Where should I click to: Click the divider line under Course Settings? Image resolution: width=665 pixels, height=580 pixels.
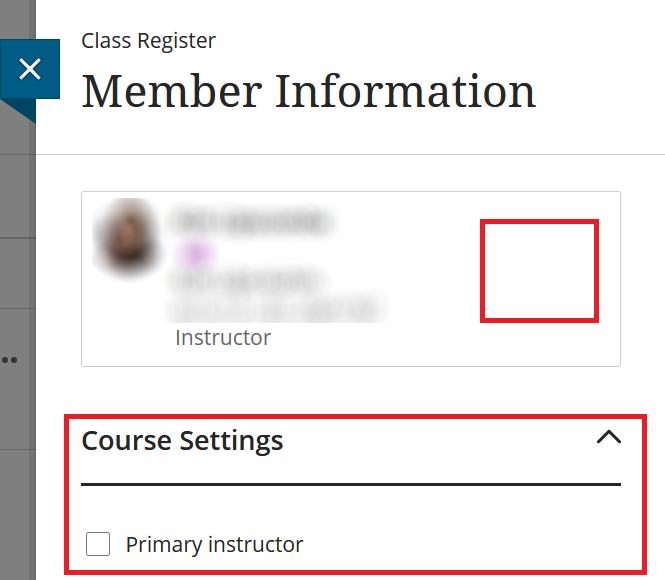pos(350,485)
